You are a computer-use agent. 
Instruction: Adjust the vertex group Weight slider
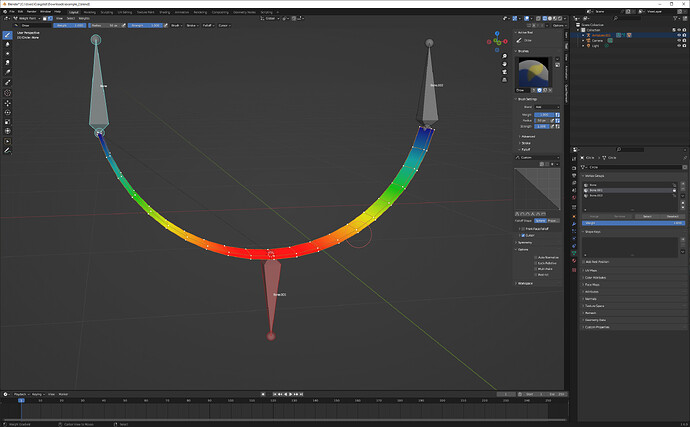point(634,223)
